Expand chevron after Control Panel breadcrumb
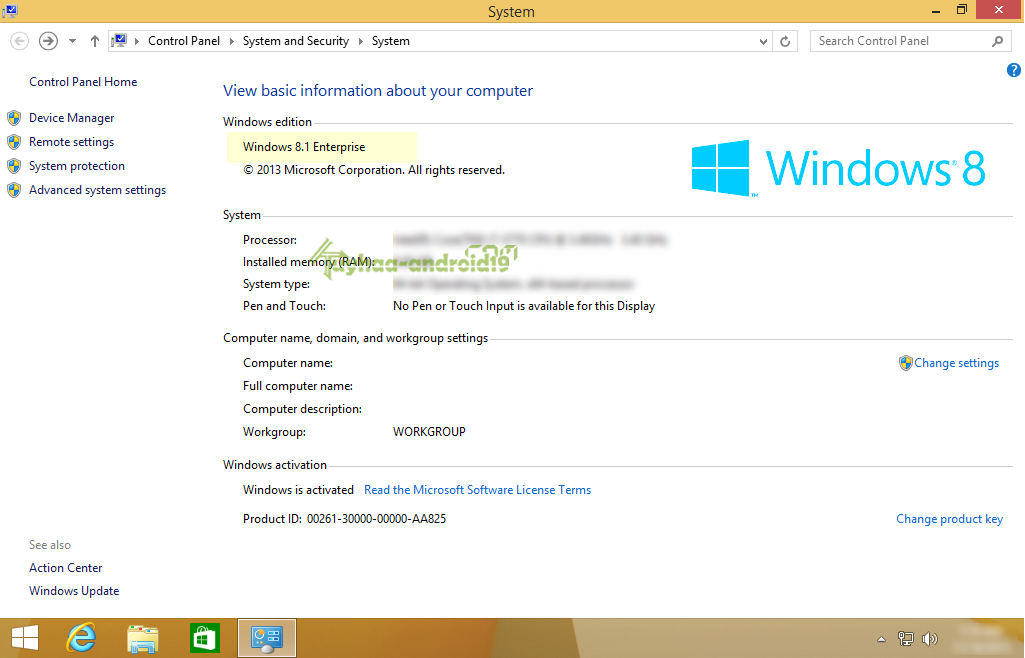Viewport: 1025px width, 658px height. pos(231,41)
